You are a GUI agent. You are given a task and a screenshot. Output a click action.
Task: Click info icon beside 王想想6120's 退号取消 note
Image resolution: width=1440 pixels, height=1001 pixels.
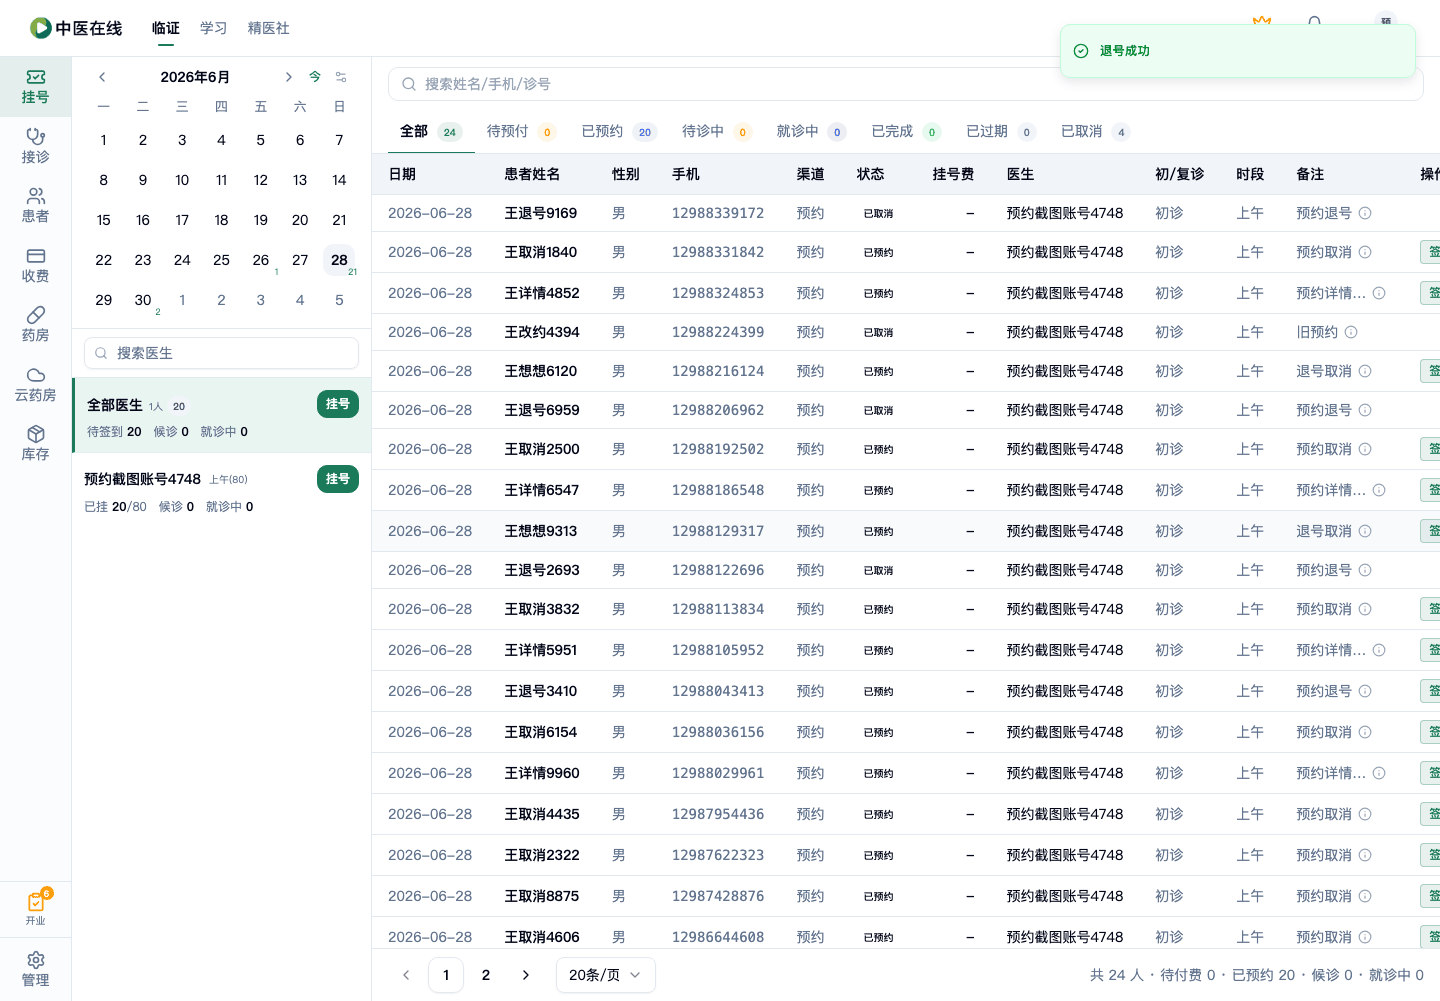1365,371
